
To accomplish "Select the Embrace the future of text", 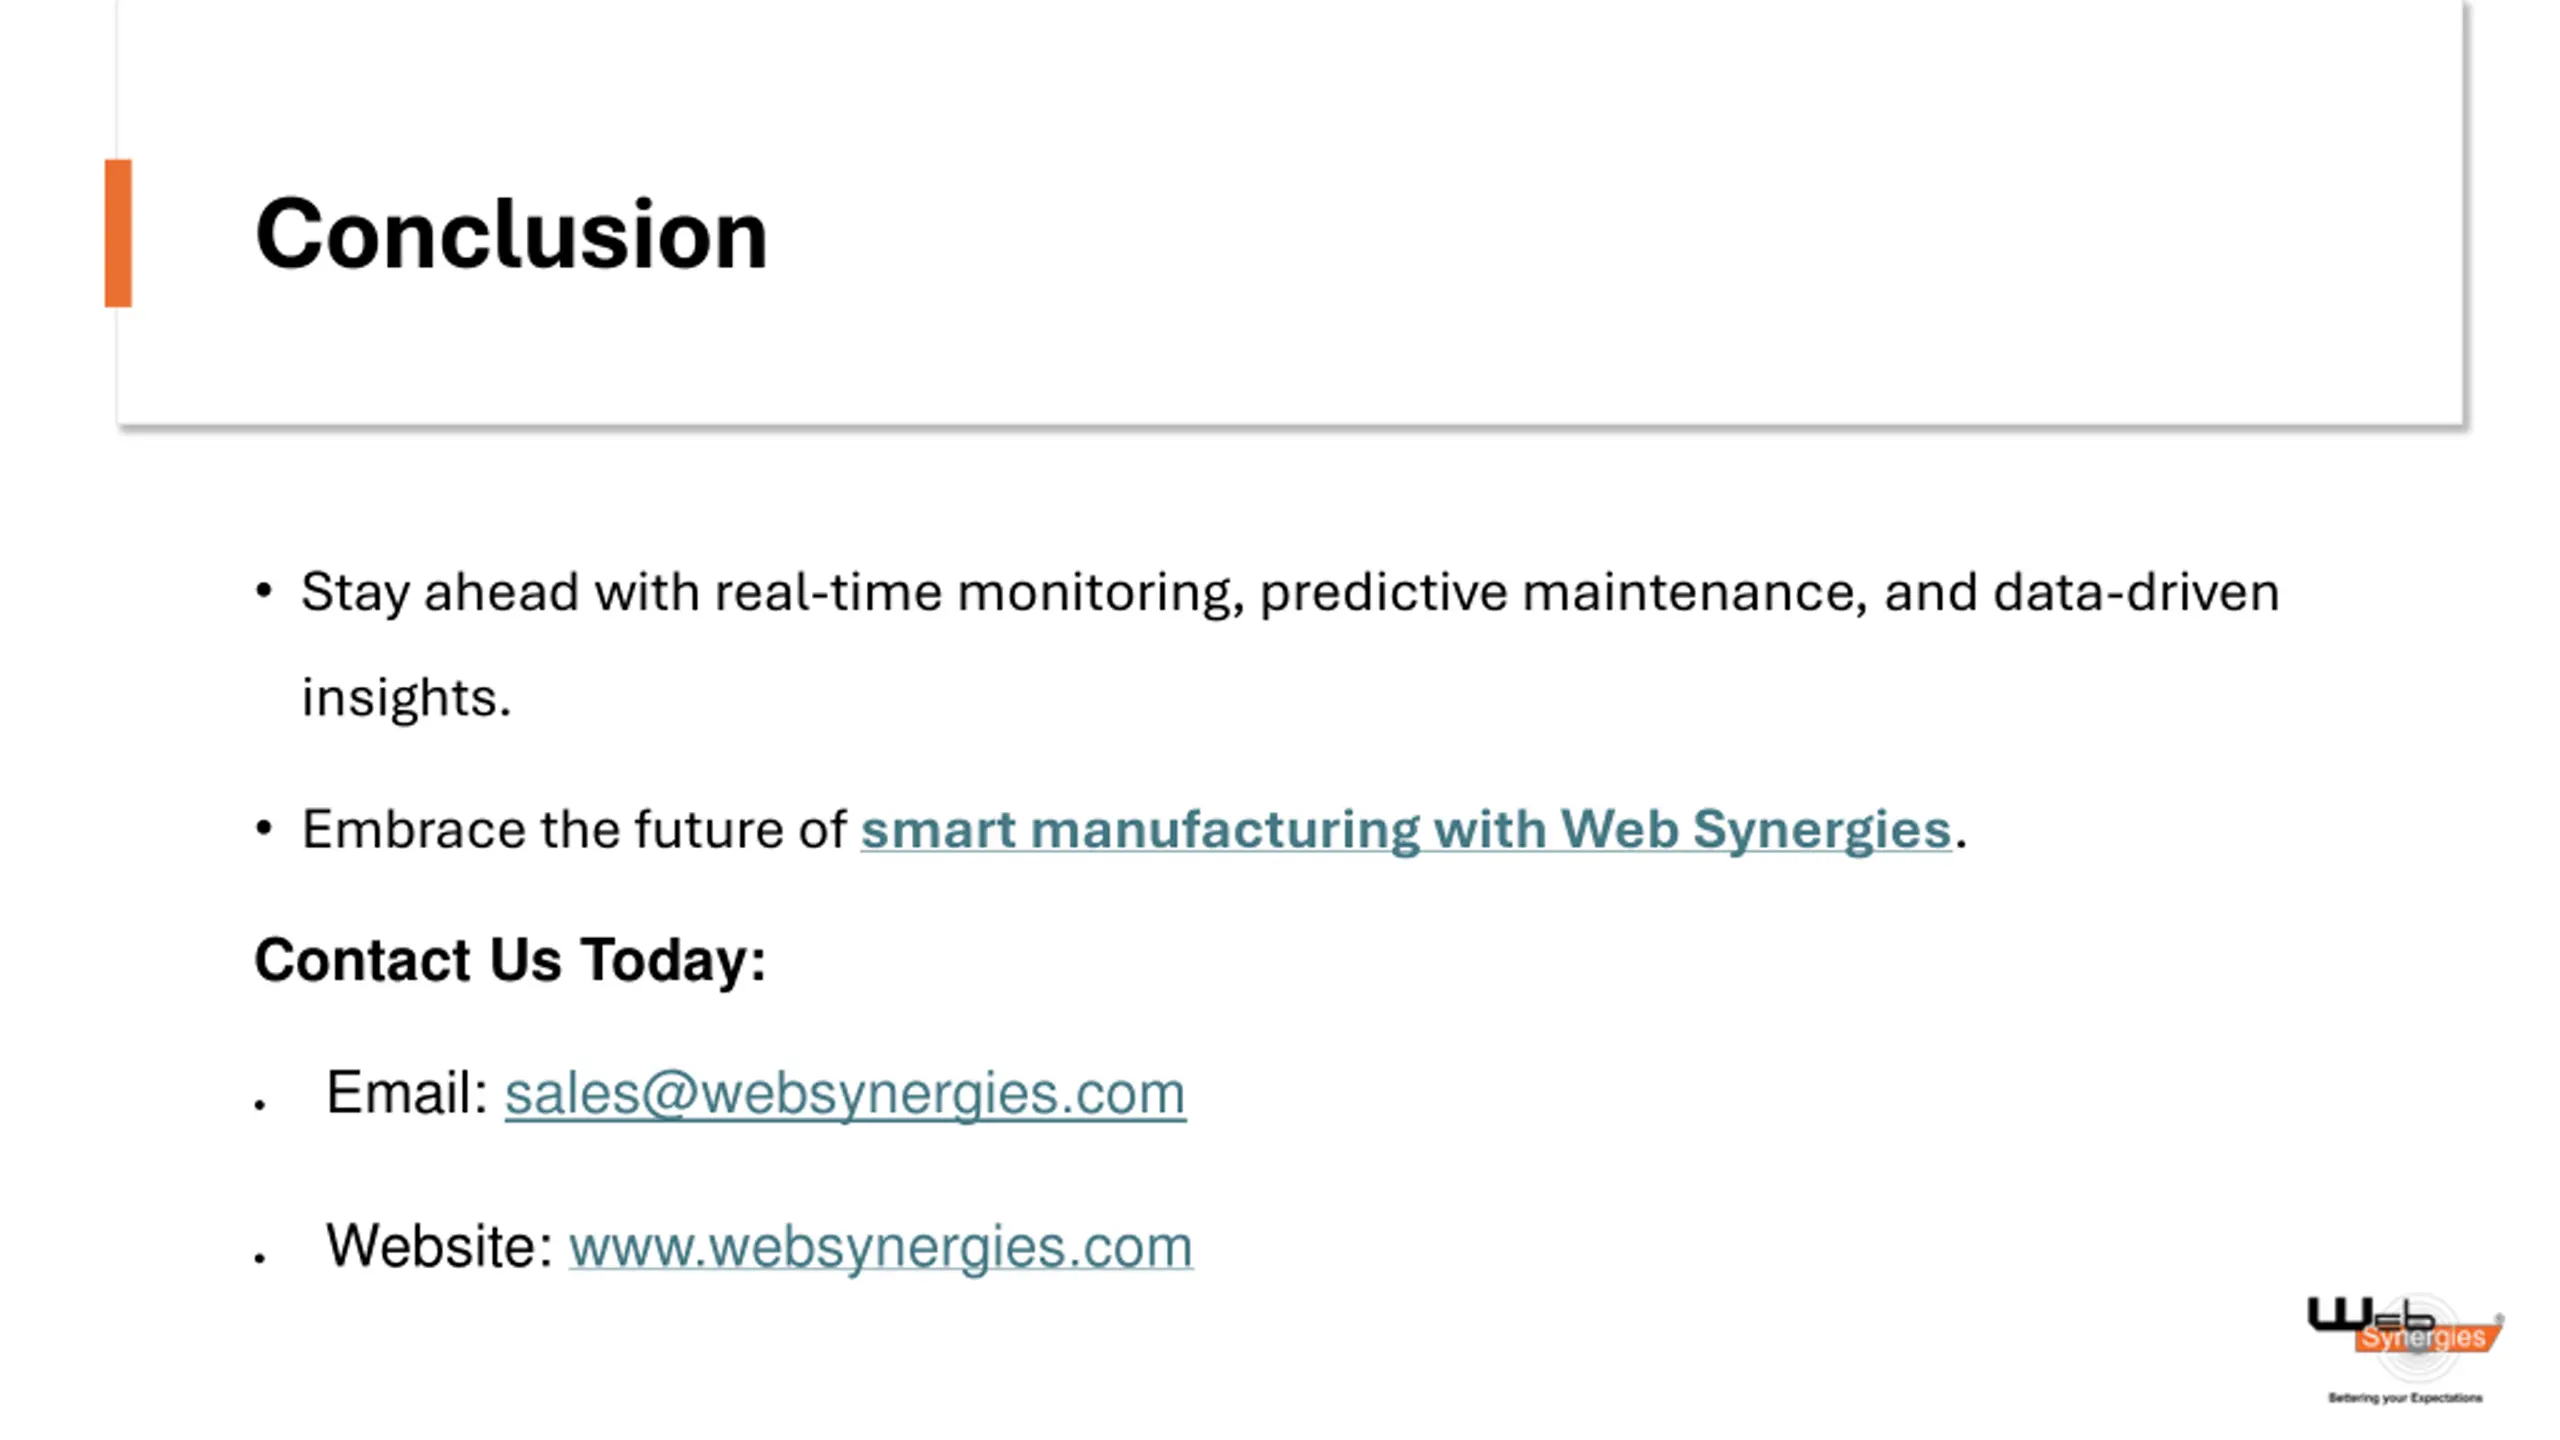I will coord(573,829).
